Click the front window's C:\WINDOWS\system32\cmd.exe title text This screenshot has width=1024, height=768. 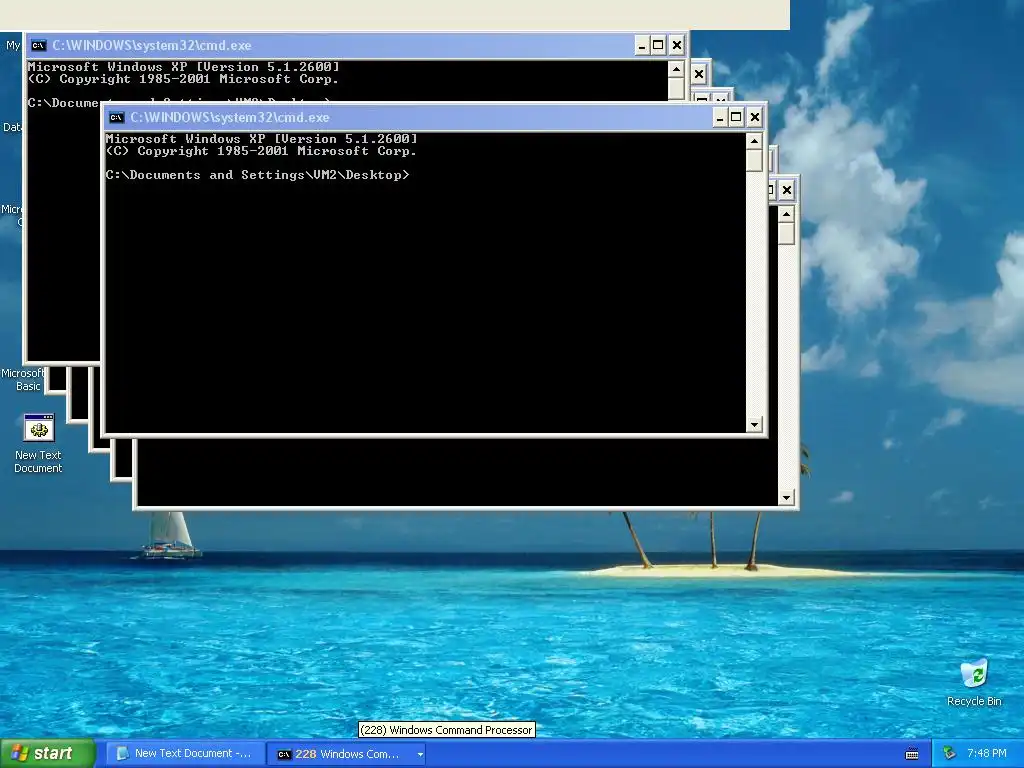pos(230,118)
